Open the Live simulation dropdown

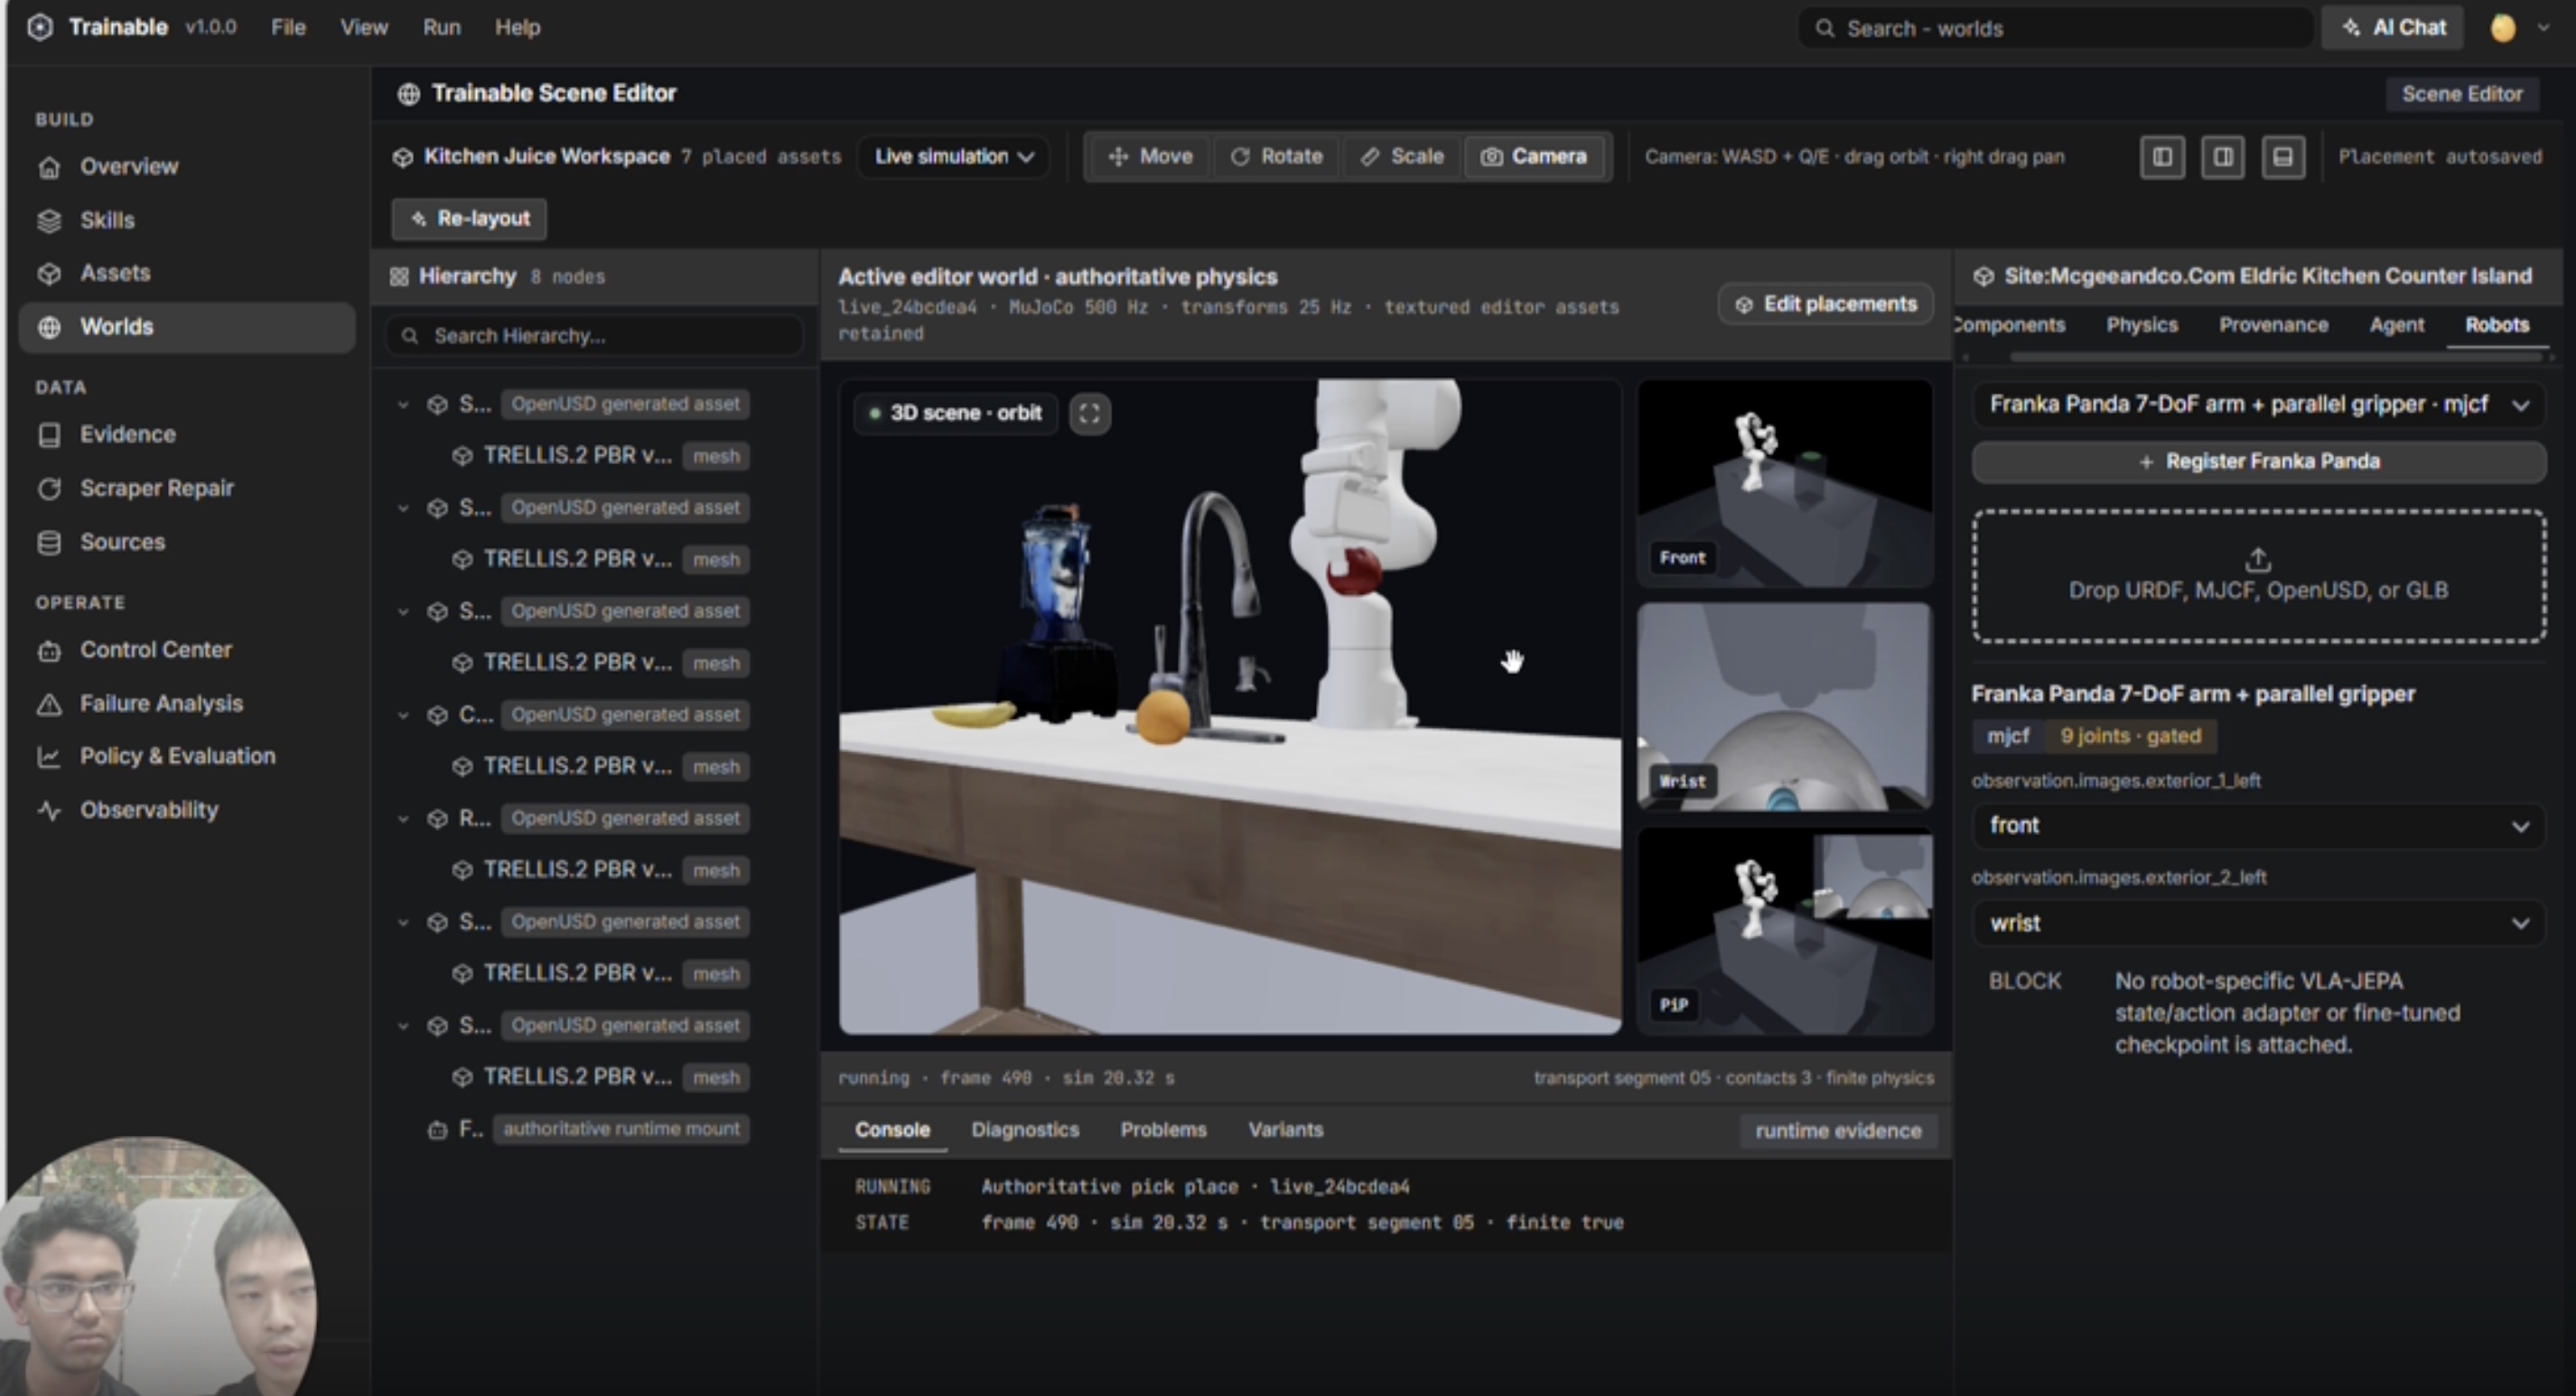pos(953,157)
